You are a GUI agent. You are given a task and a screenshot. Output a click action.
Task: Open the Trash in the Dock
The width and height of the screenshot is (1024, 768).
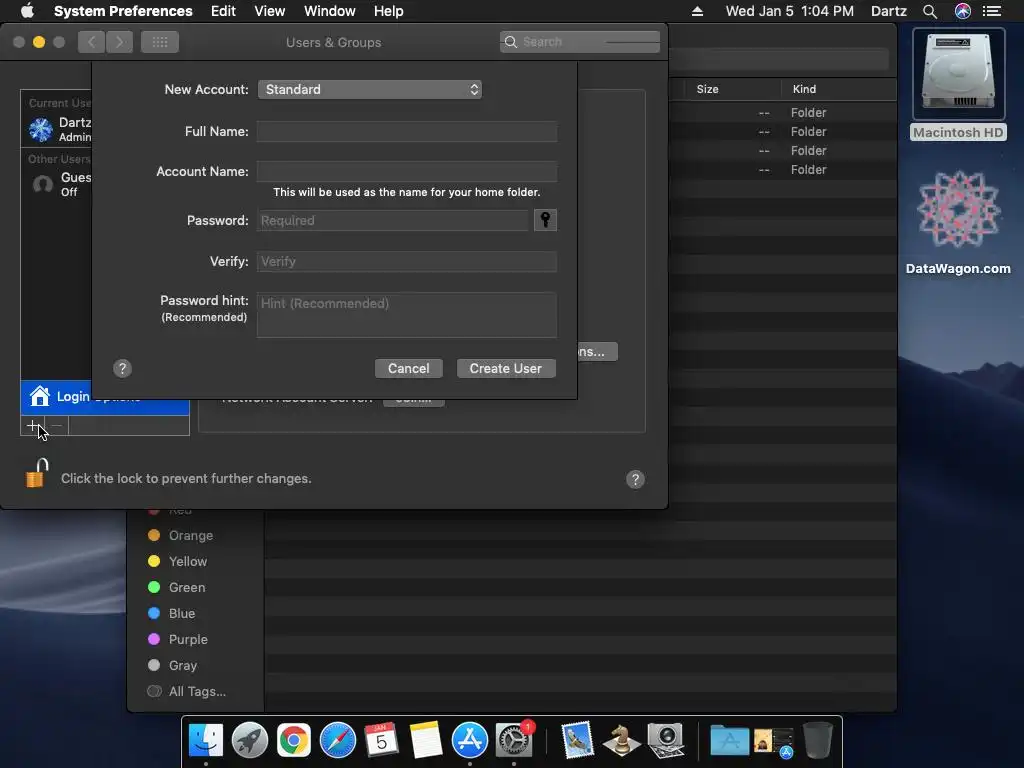click(817, 741)
